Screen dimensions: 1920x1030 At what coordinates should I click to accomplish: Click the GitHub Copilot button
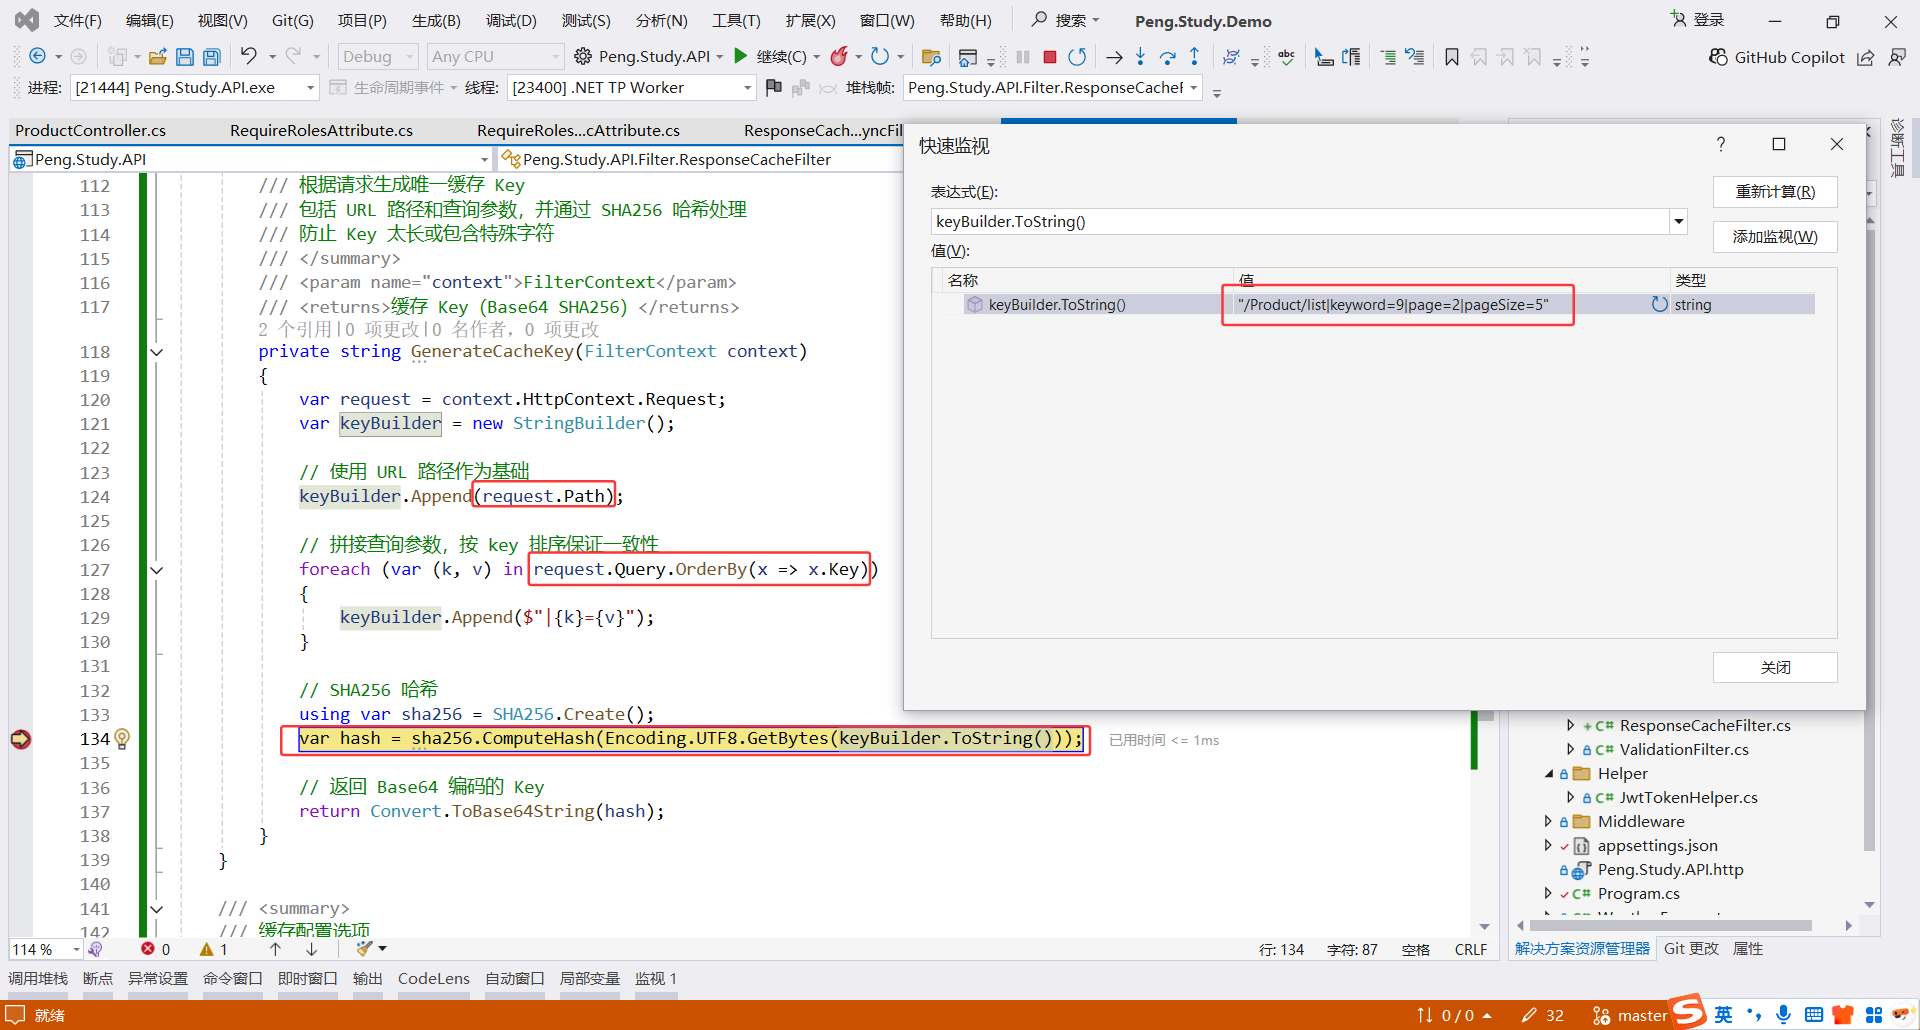pyautogui.click(x=1776, y=57)
